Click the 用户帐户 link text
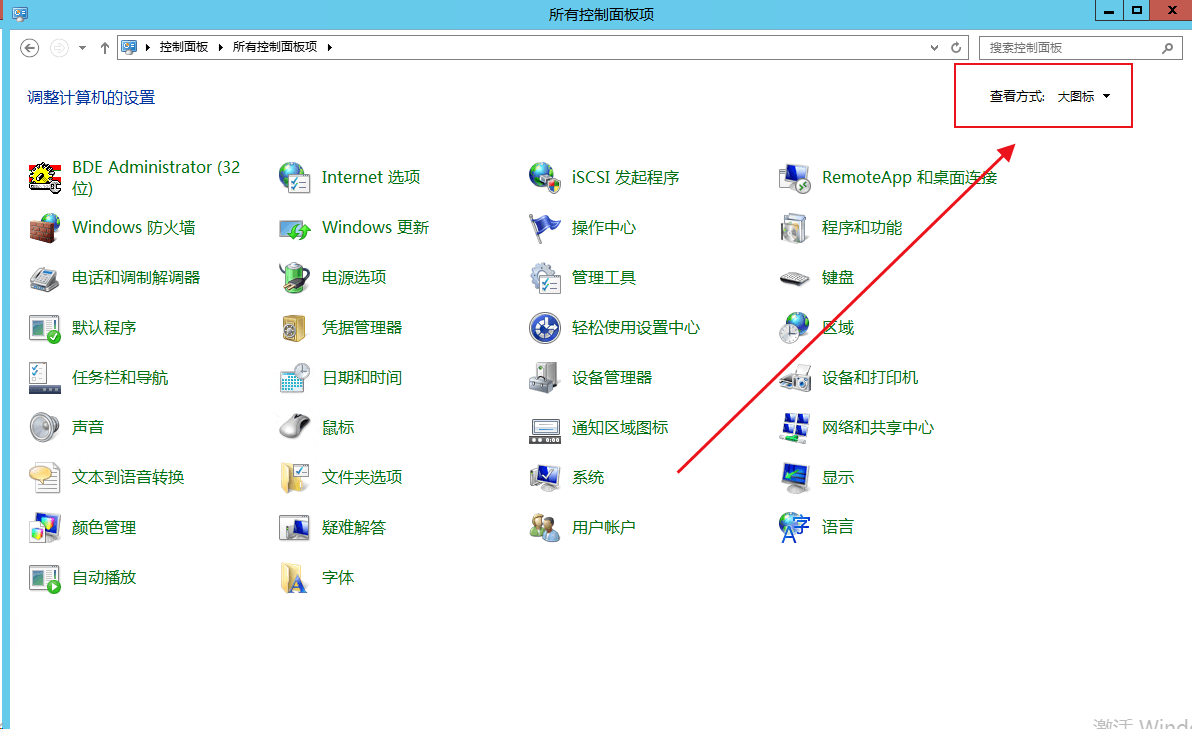 604,527
